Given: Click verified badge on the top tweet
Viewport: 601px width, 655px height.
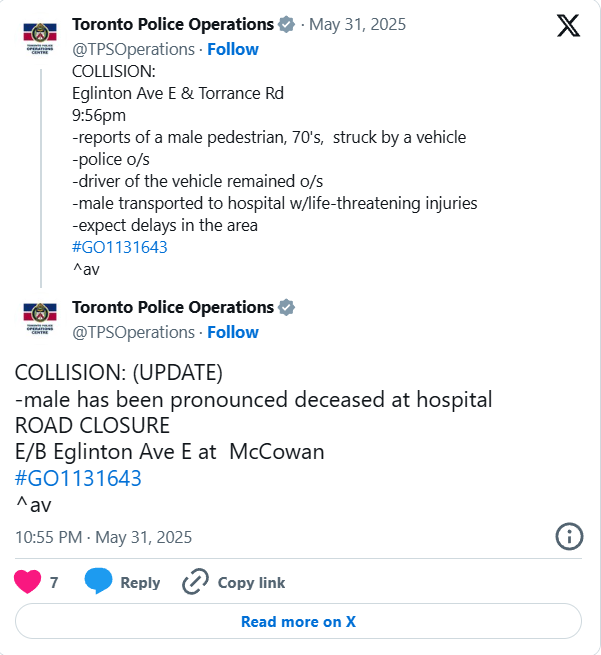Looking at the screenshot, I should tap(286, 25).
